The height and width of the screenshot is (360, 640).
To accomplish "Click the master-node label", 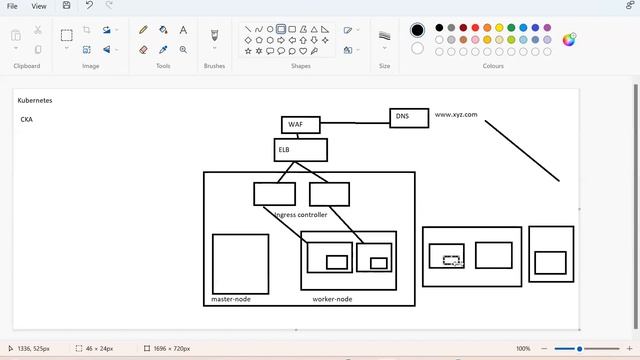I will 231,299.
